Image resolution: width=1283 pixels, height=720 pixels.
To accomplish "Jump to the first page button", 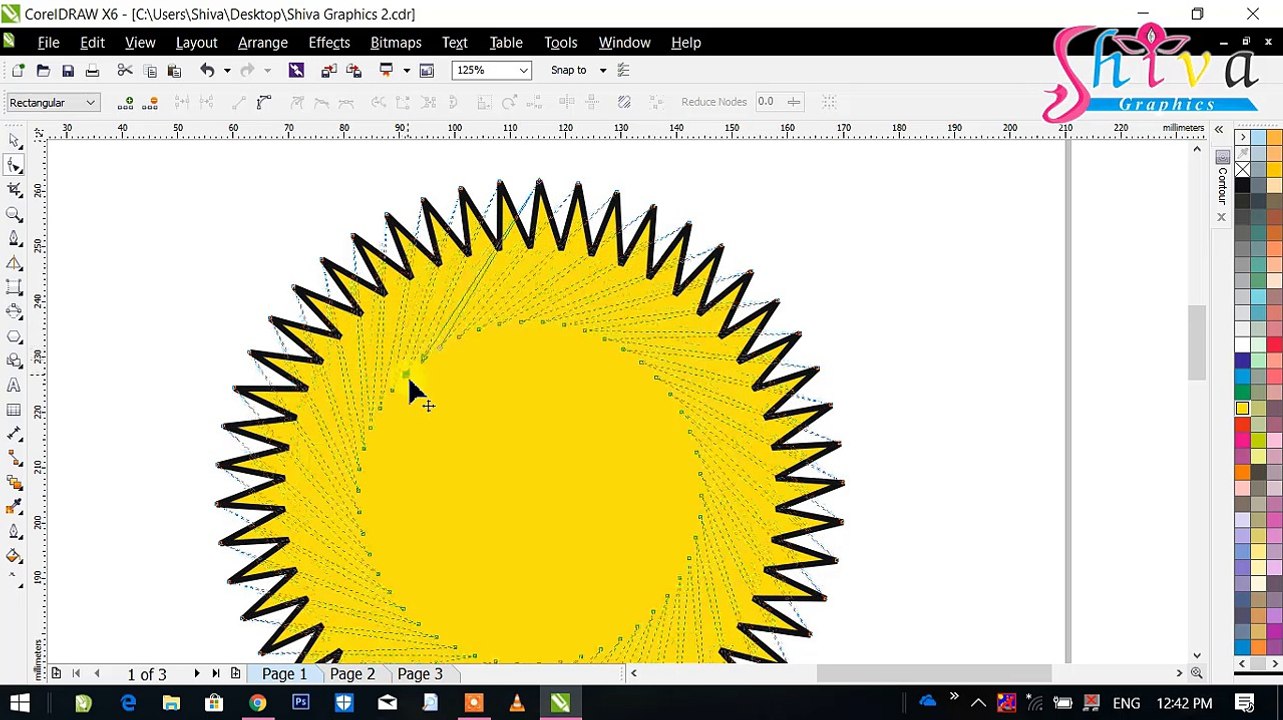I will click(x=76, y=674).
